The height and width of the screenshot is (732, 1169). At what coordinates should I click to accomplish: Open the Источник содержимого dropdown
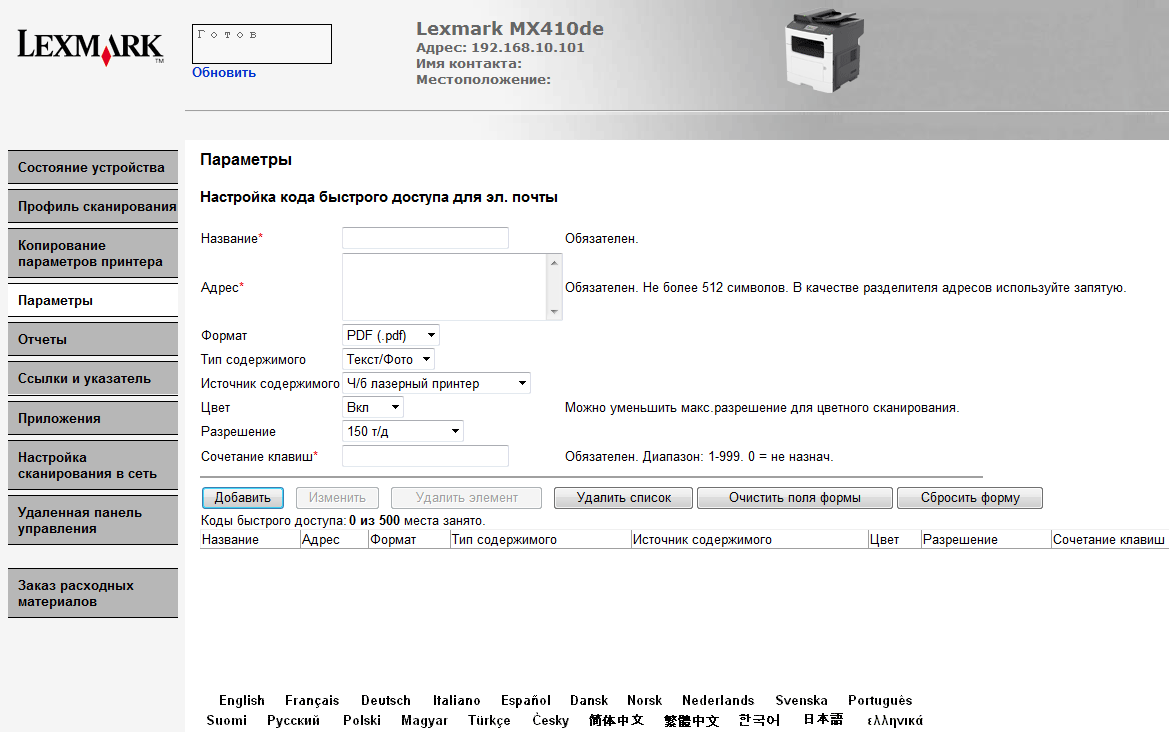coord(436,383)
